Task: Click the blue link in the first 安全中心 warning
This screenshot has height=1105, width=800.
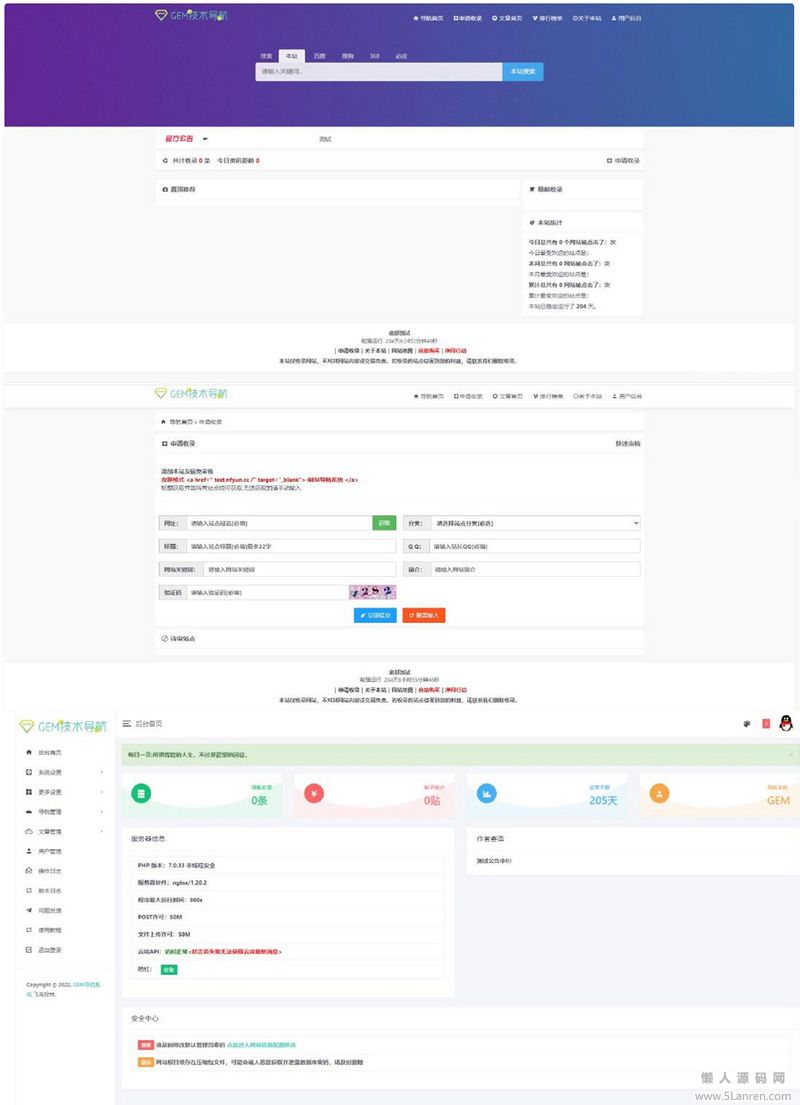Action: click(261, 1045)
